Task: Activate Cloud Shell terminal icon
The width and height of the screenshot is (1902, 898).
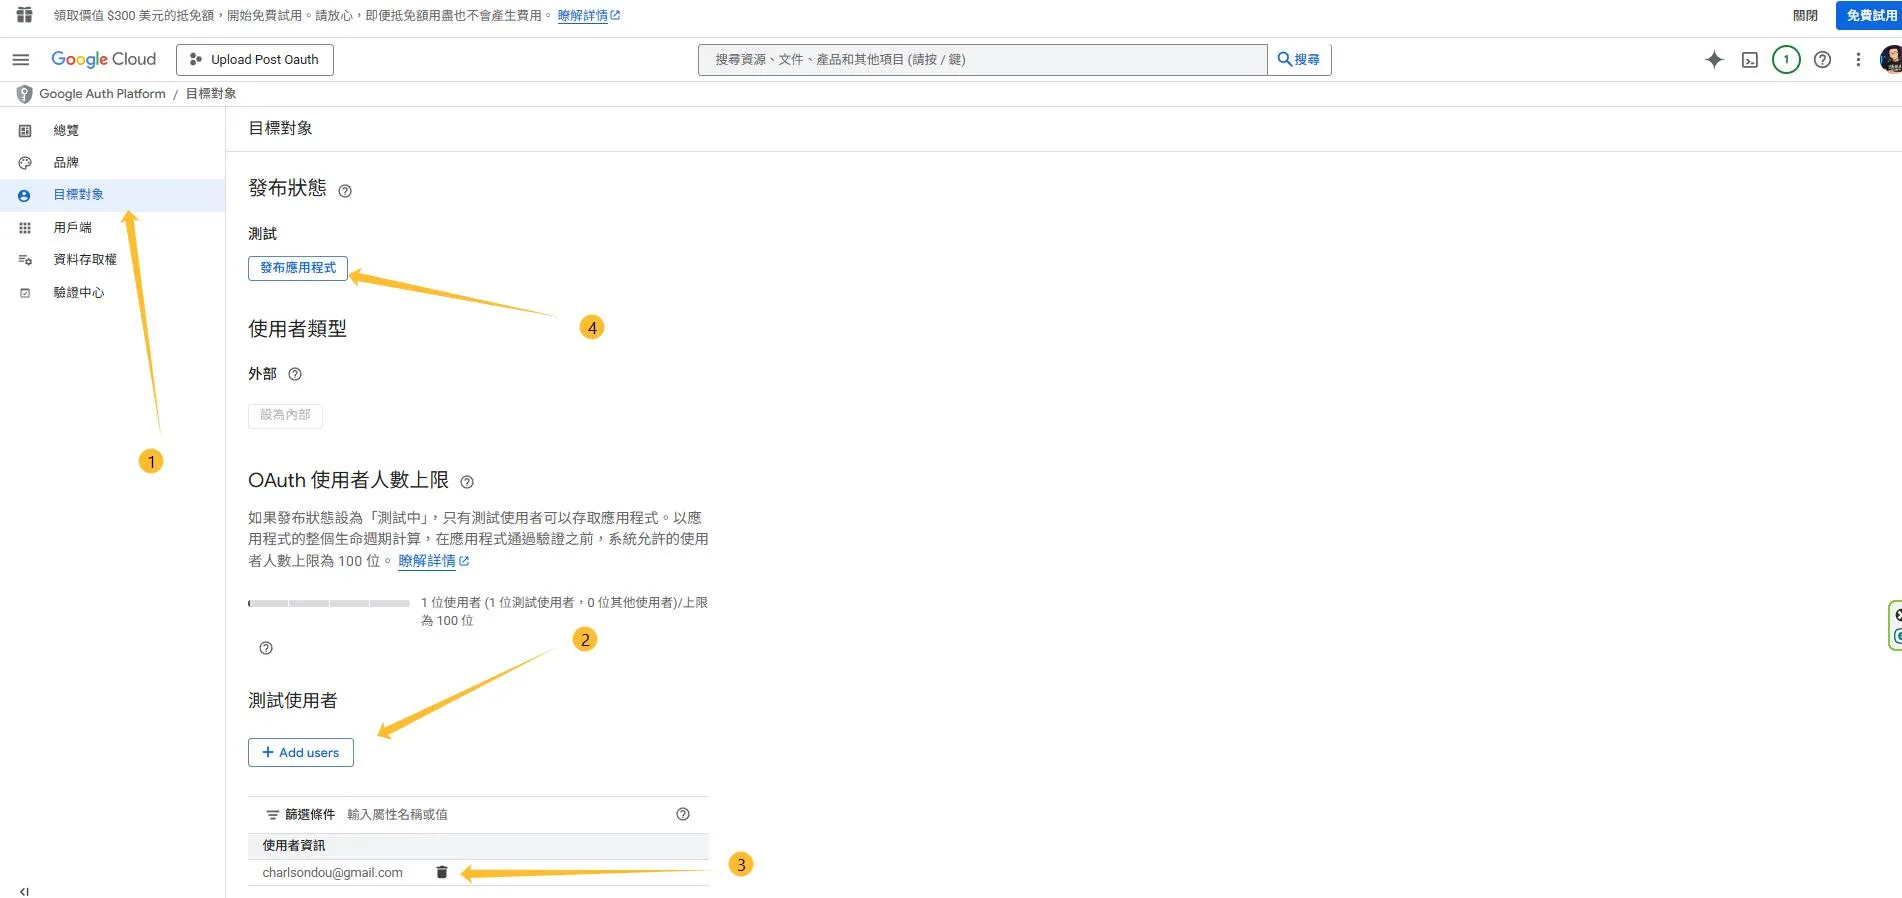Action: (1750, 60)
